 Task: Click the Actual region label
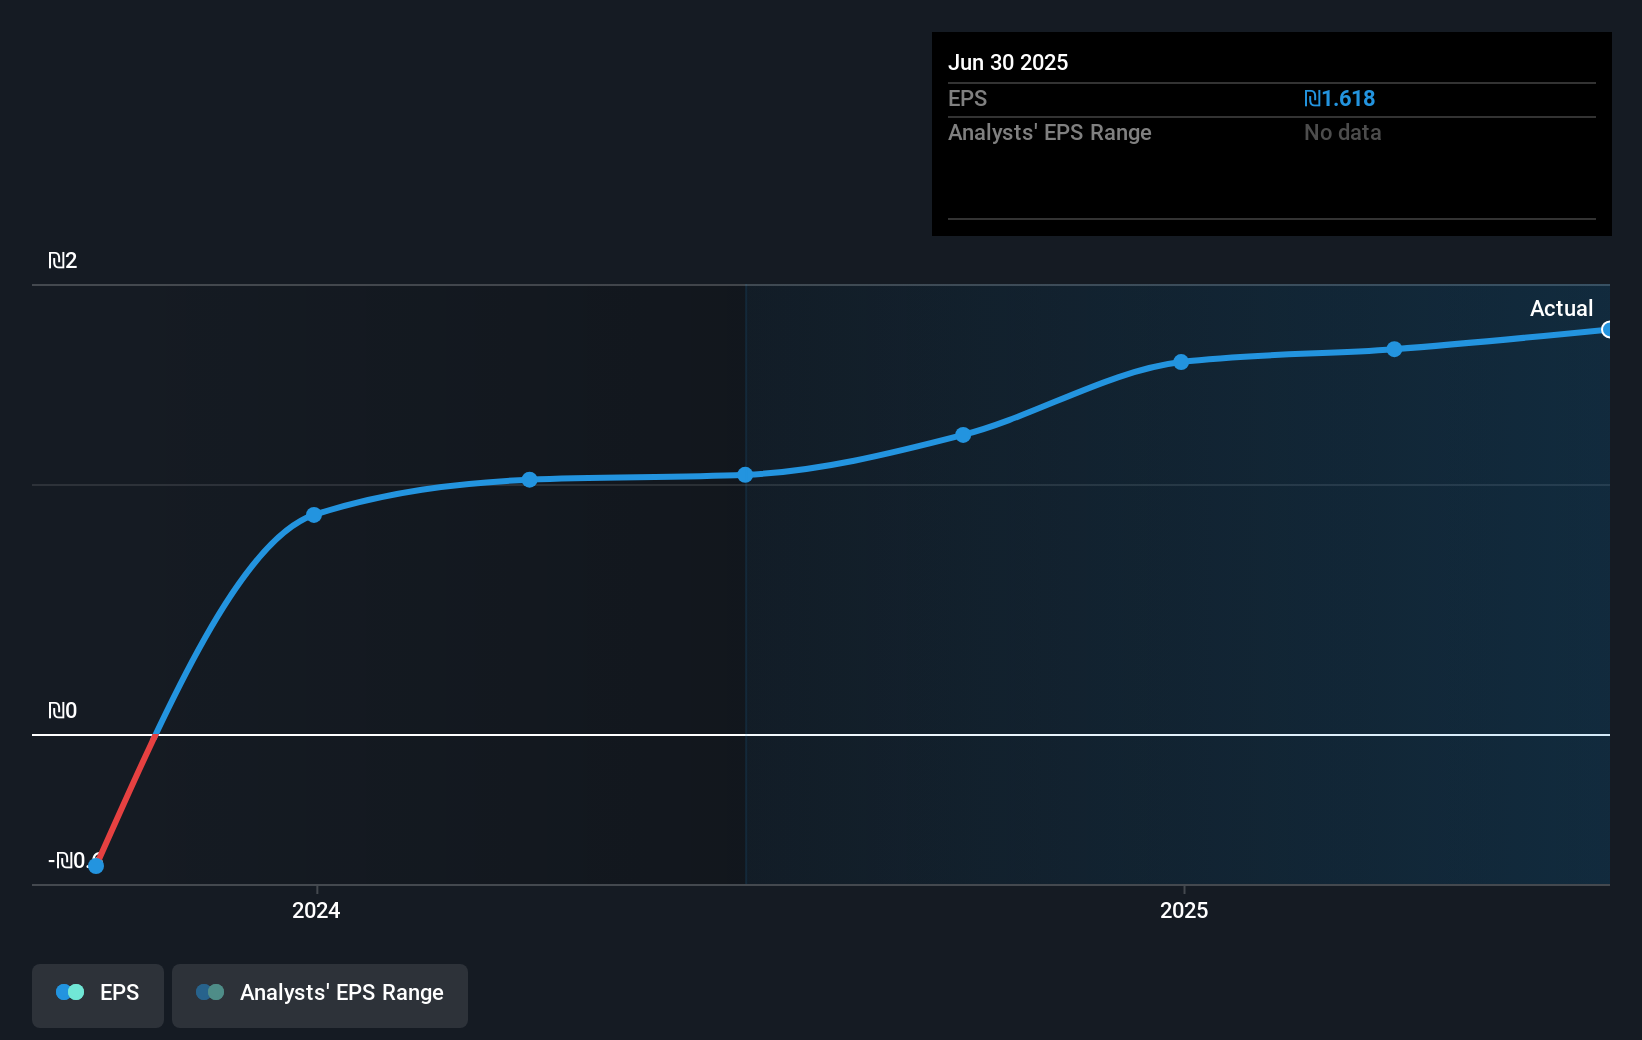[x=1561, y=309]
